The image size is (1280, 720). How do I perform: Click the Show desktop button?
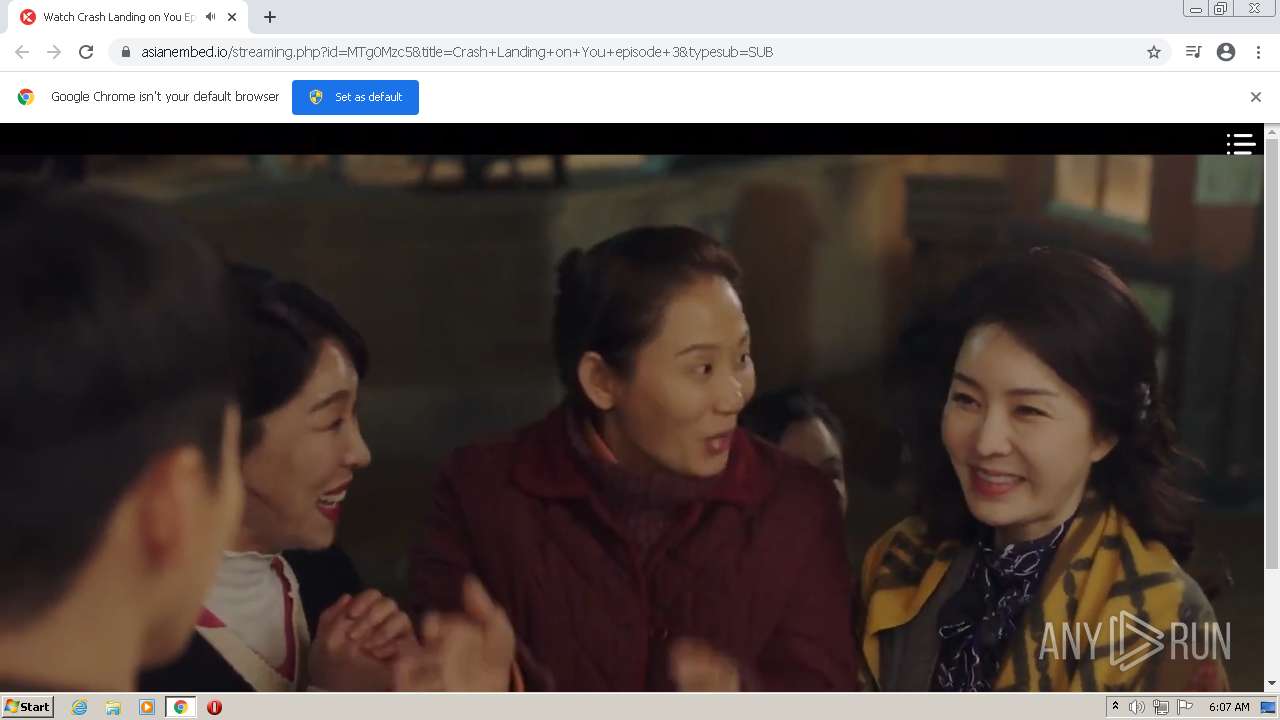(x=1268, y=707)
